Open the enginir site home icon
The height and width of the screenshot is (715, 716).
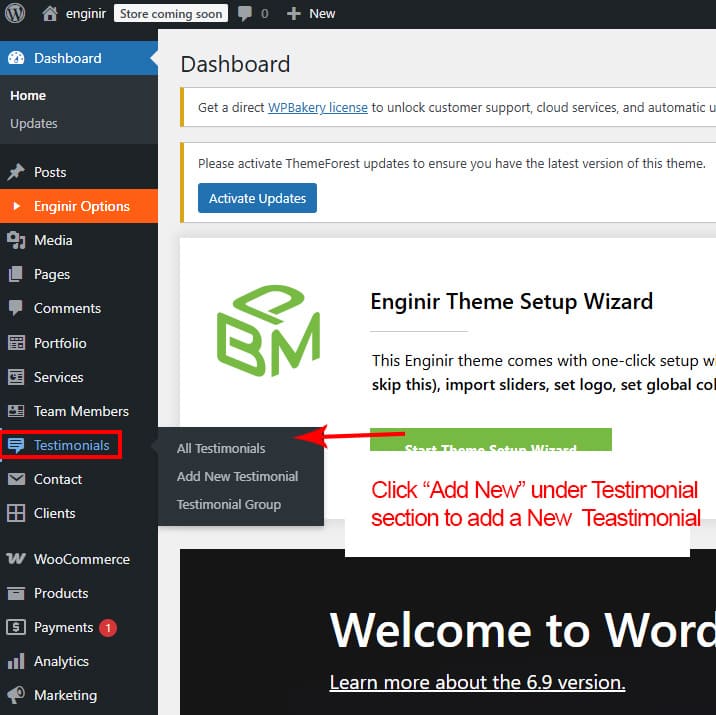(50, 13)
